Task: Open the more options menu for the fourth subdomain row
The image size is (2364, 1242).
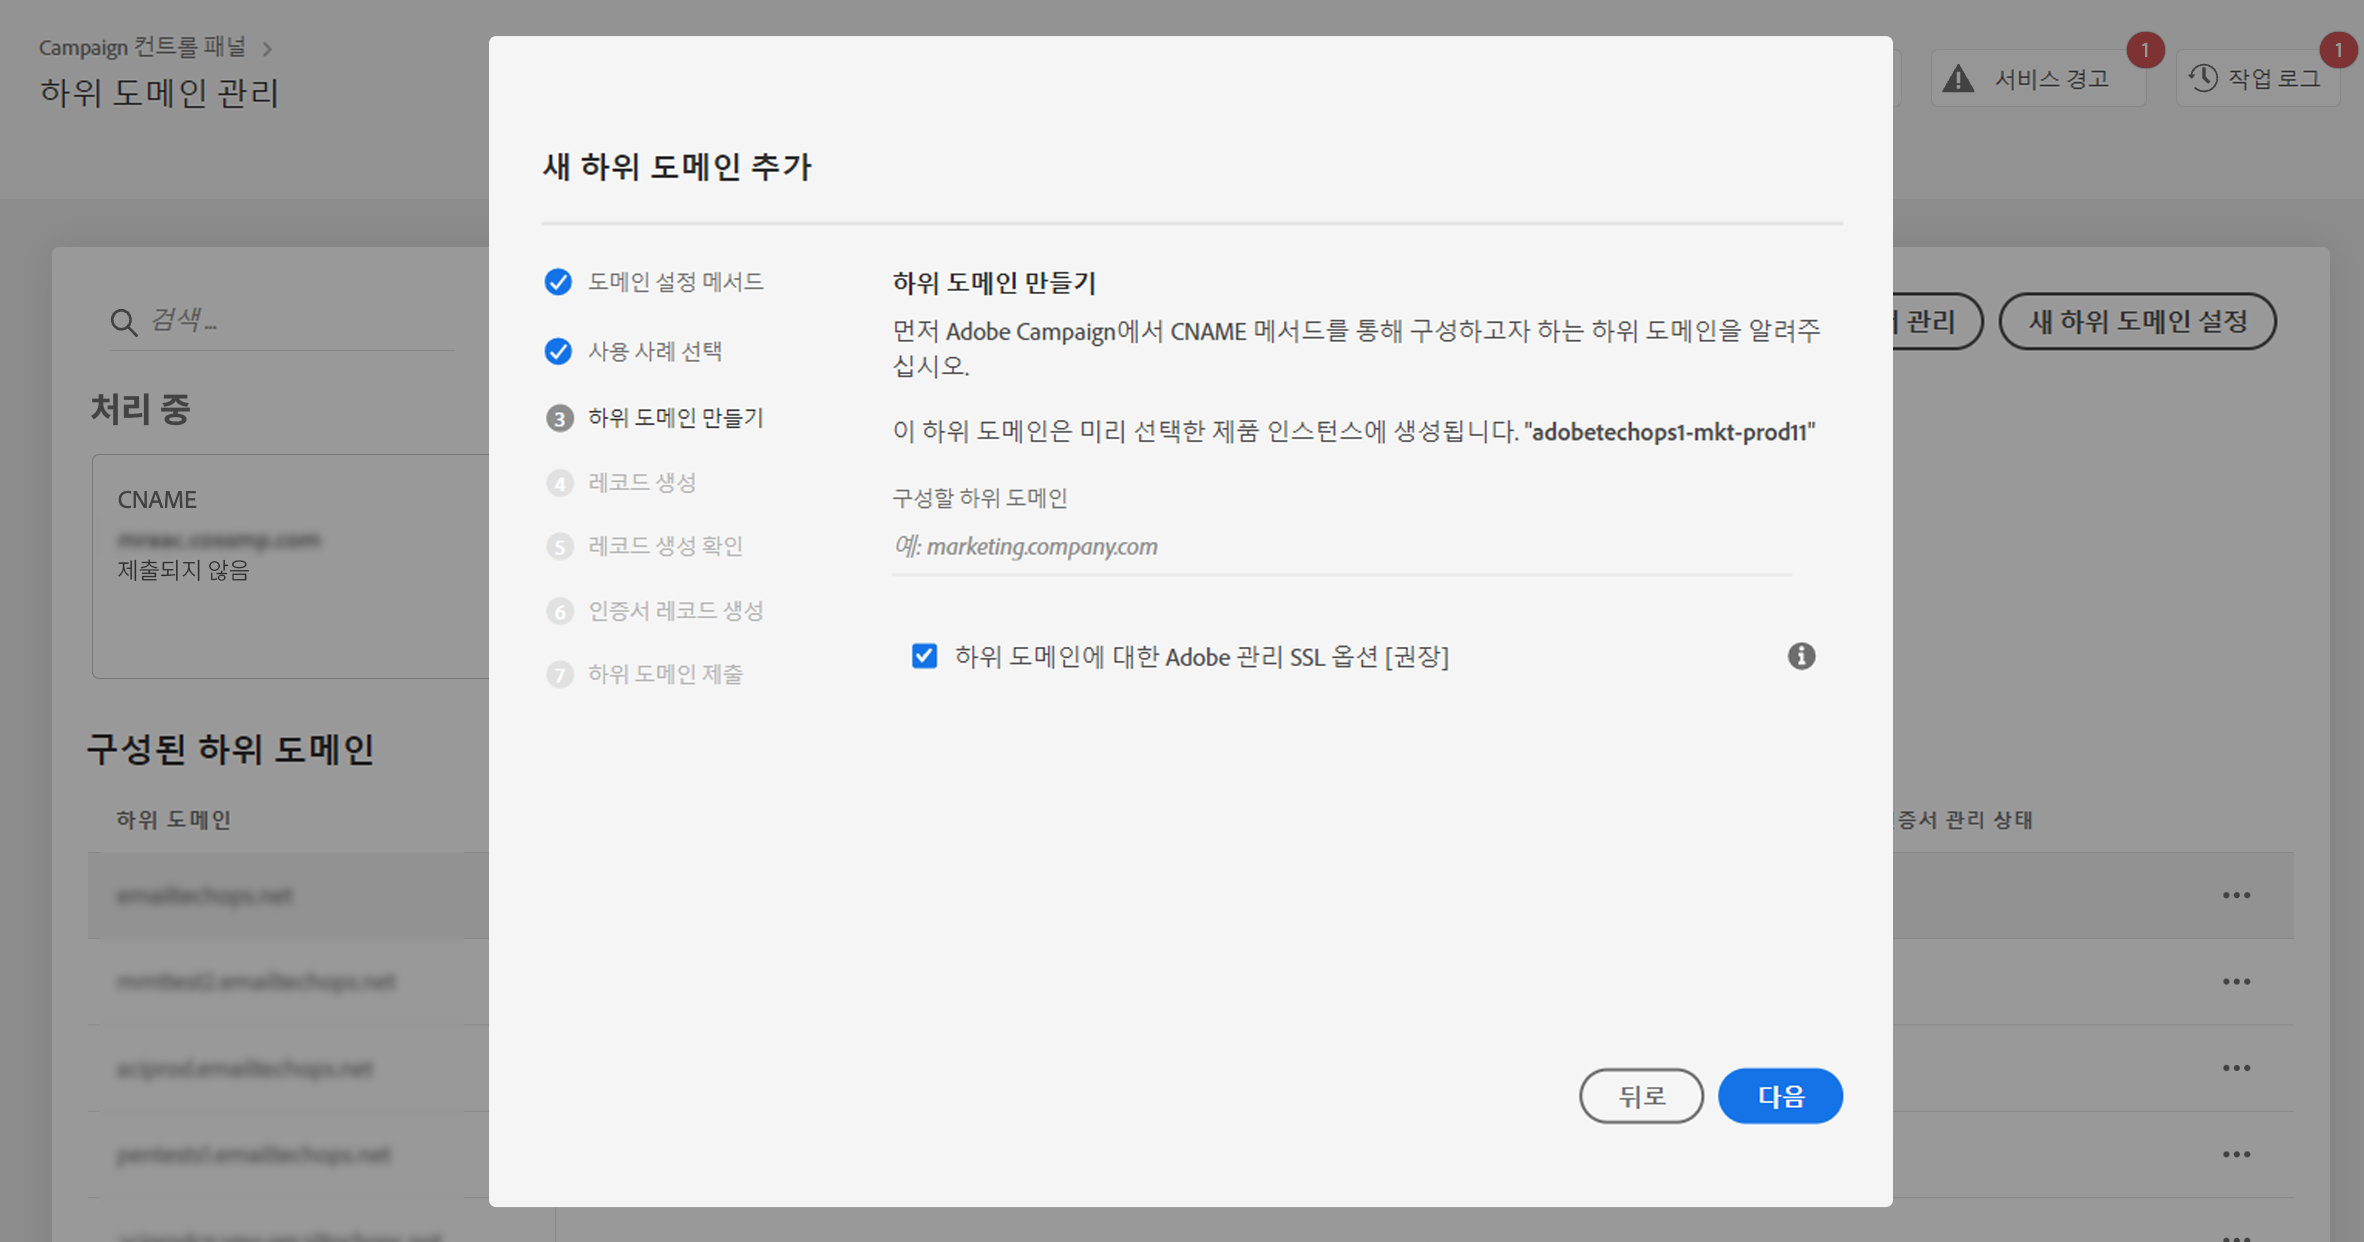Action: [x=2236, y=1154]
